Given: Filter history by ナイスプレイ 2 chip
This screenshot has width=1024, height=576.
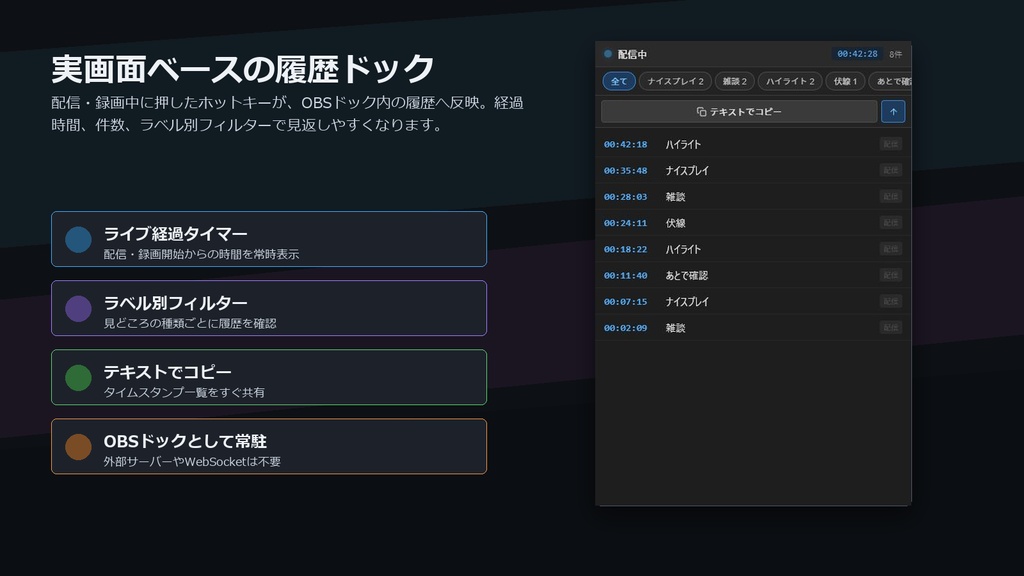Looking at the screenshot, I should click(675, 82).
